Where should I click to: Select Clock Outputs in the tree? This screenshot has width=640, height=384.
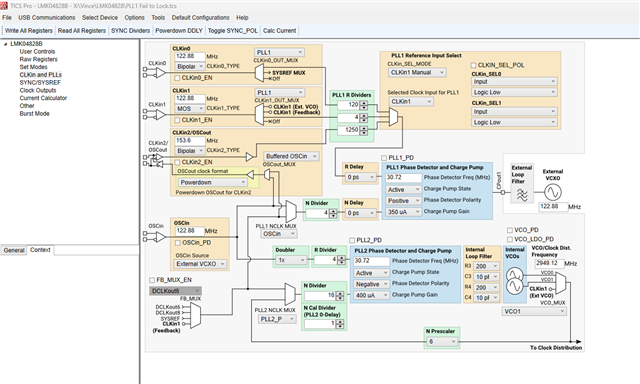click(38, 90)
